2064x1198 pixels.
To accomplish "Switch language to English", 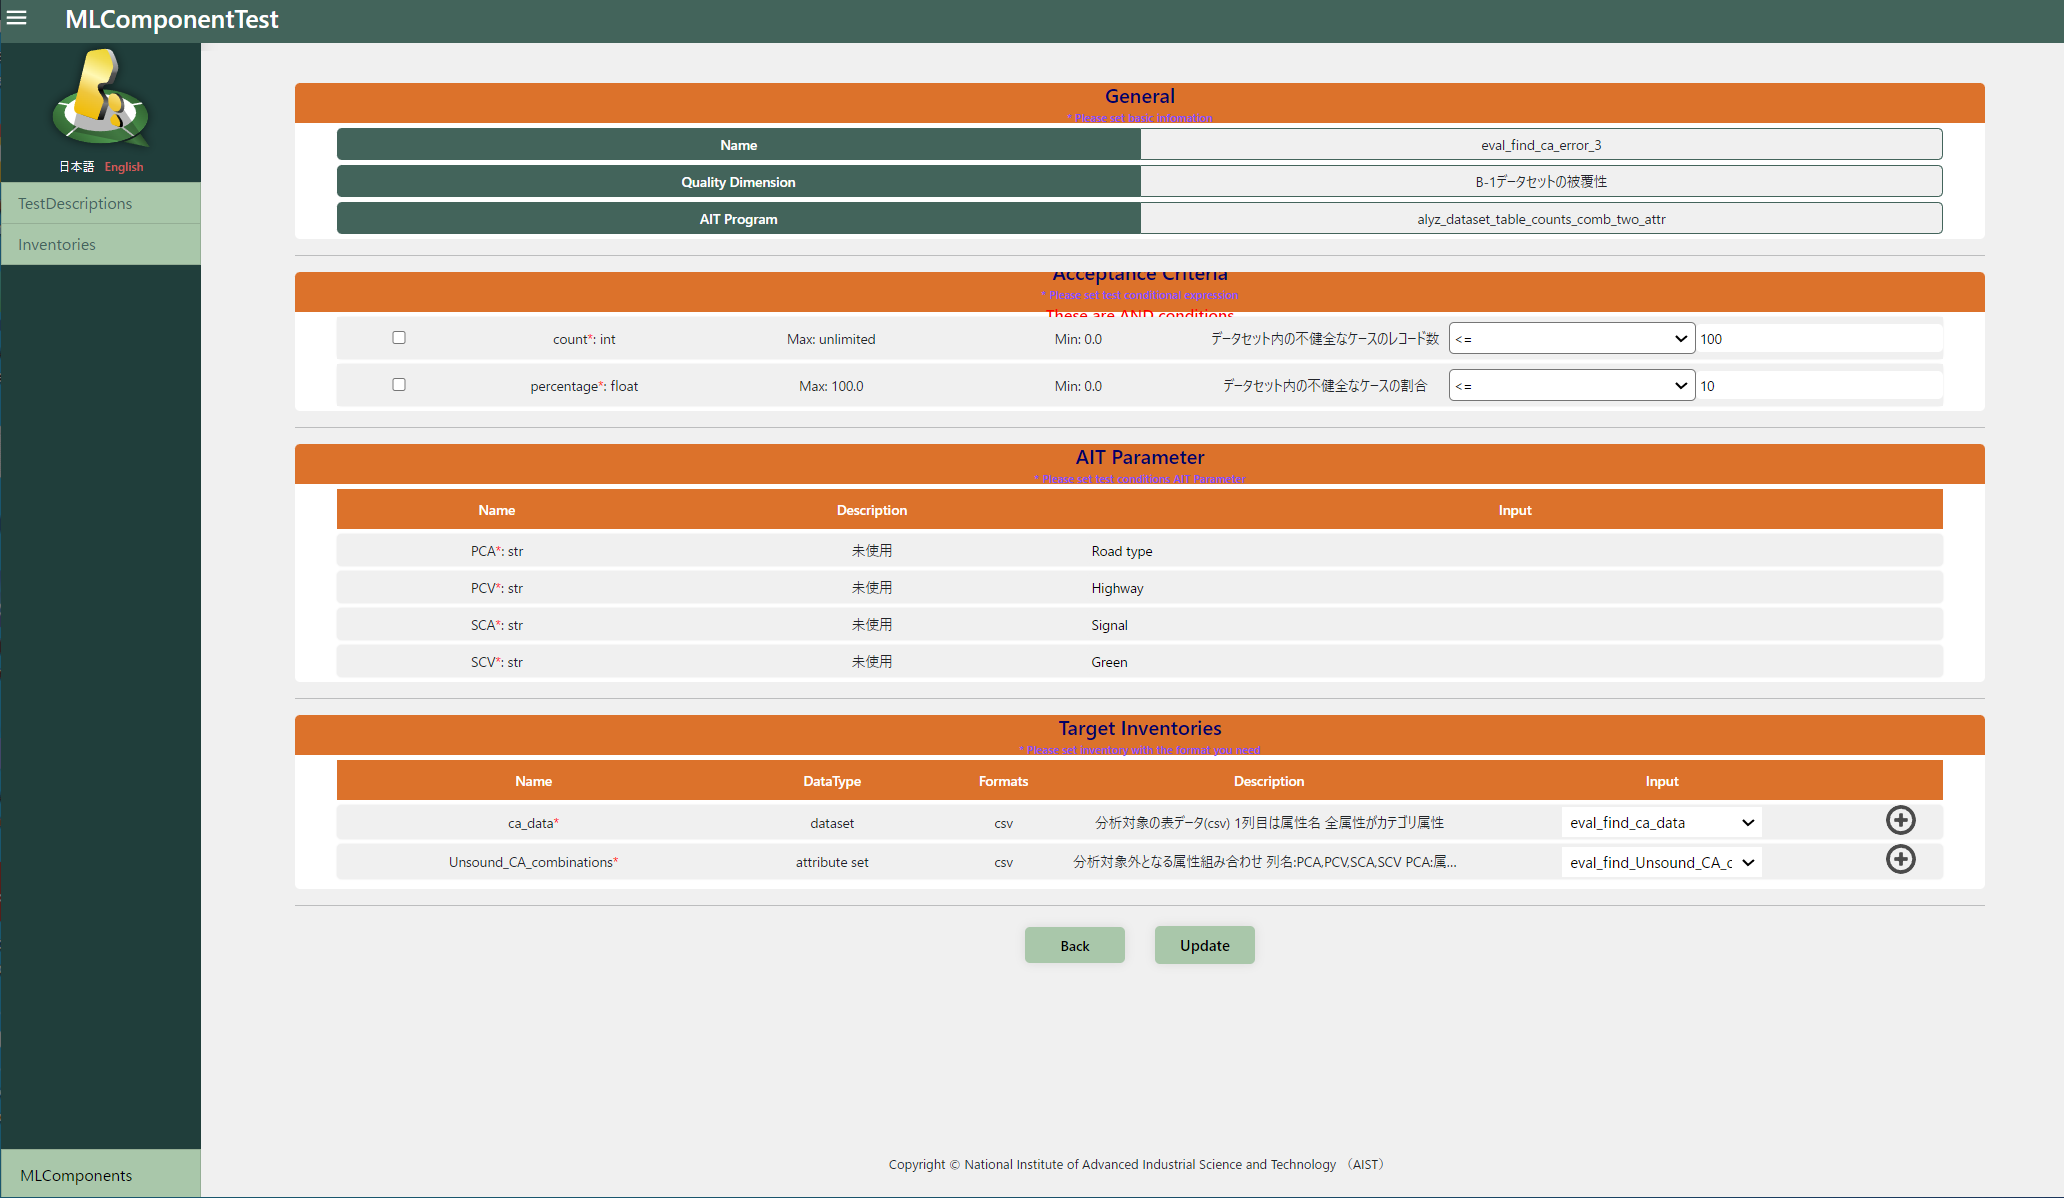I will pos(124,167).
